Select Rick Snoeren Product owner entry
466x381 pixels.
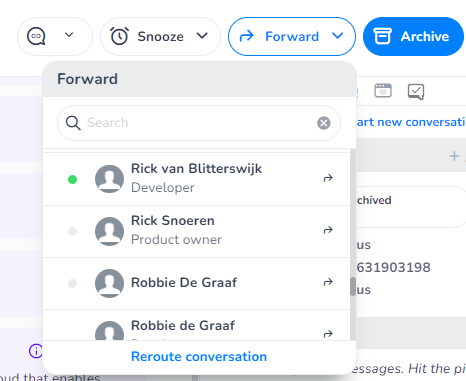[x=197, y=231]
